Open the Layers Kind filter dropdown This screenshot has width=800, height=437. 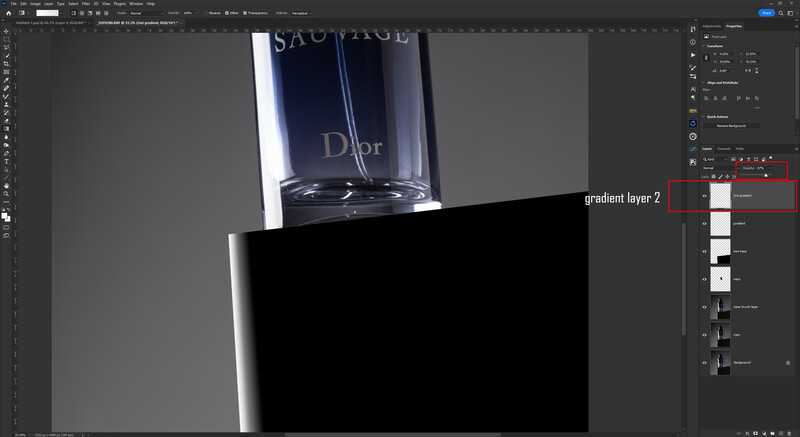pyautogui.click(x=715, y=159)
